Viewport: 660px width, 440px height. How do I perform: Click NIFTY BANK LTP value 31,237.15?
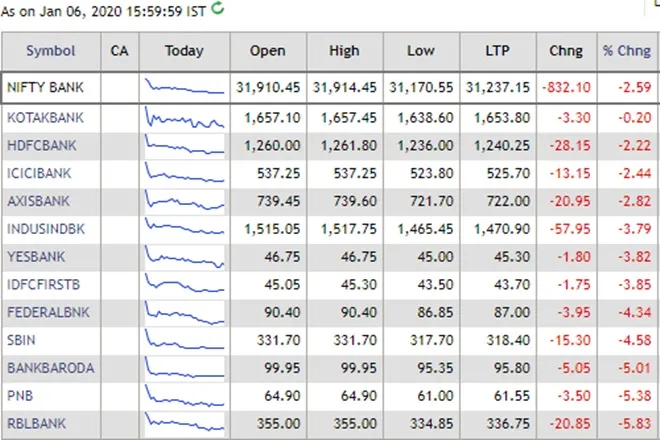498,88
